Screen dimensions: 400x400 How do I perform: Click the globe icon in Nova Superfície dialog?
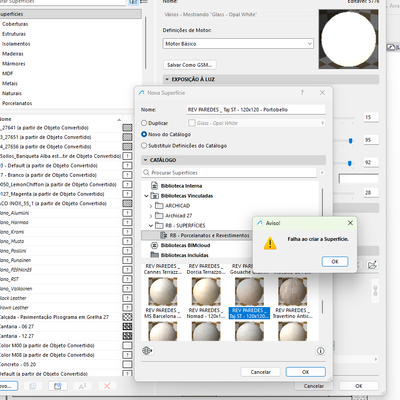click(x=147, y=351)
